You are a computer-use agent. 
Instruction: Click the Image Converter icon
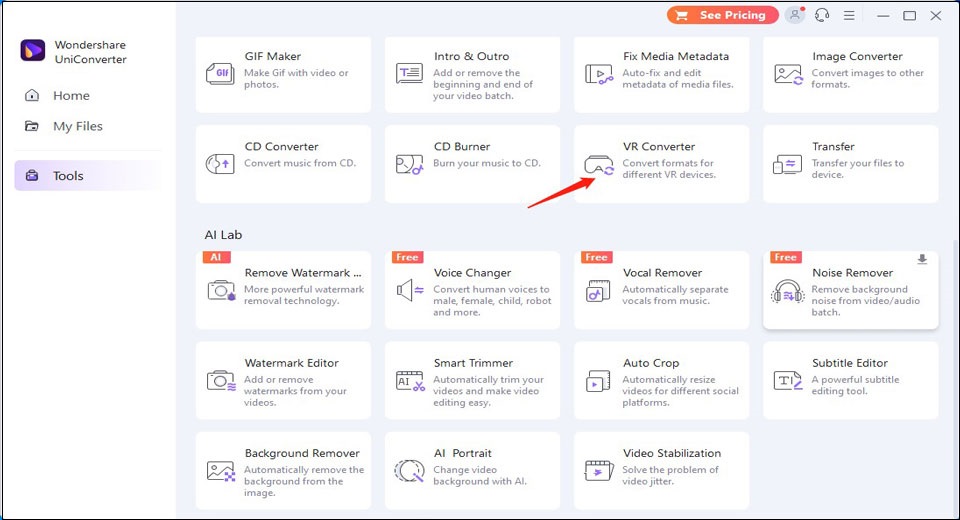788,74
